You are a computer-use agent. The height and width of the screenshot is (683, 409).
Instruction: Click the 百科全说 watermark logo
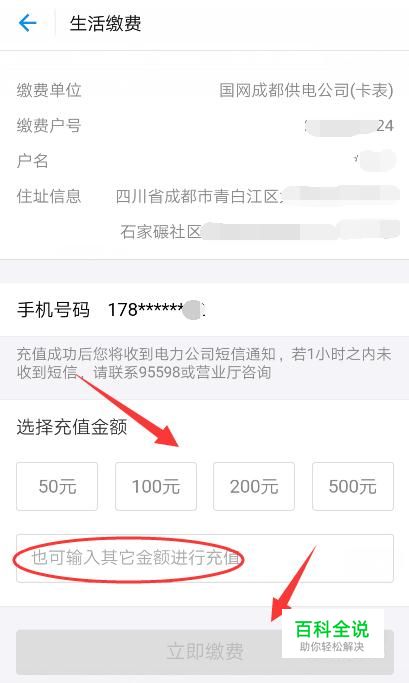[x=332, y=634]
